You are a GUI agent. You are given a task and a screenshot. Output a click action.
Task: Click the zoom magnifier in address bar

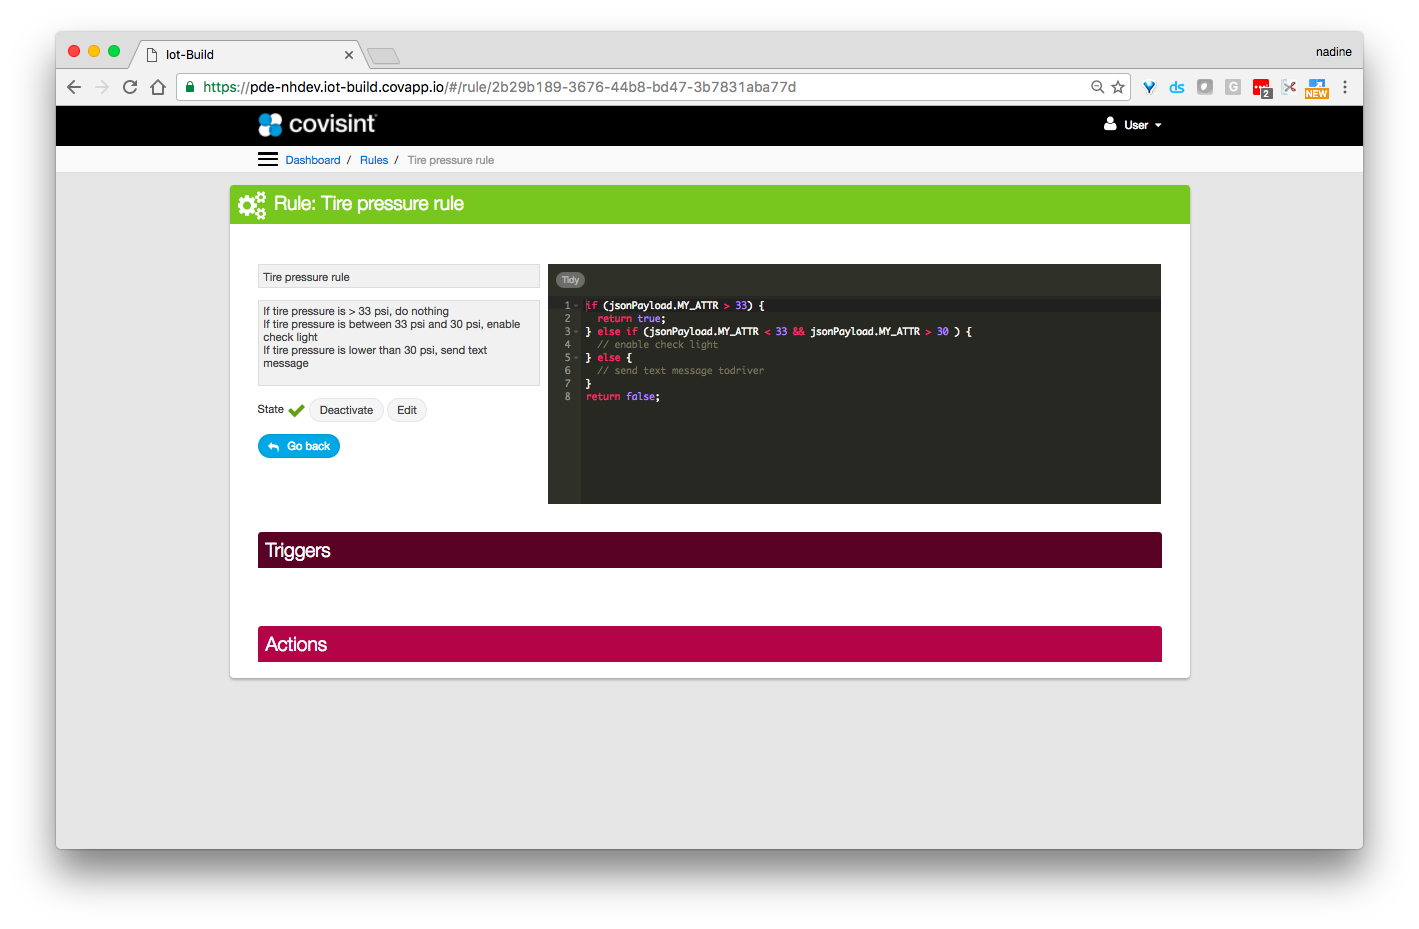(1097, 87)
